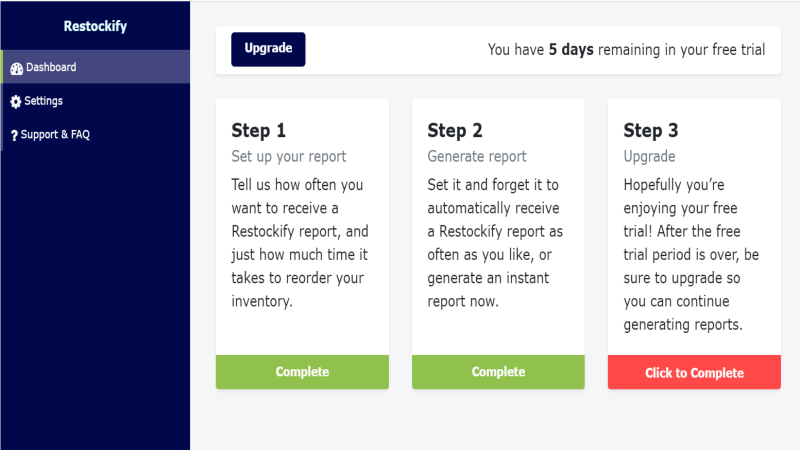
Task: Click the Step 1 heading
Action: 258,131
